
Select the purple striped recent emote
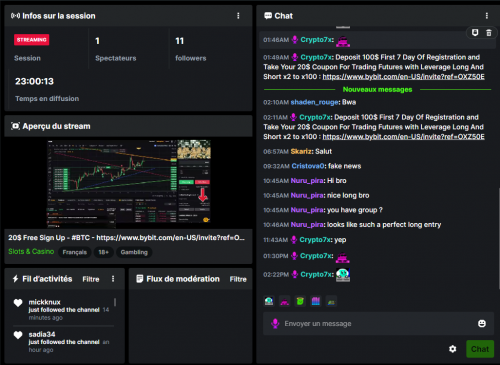click(315, 301)
